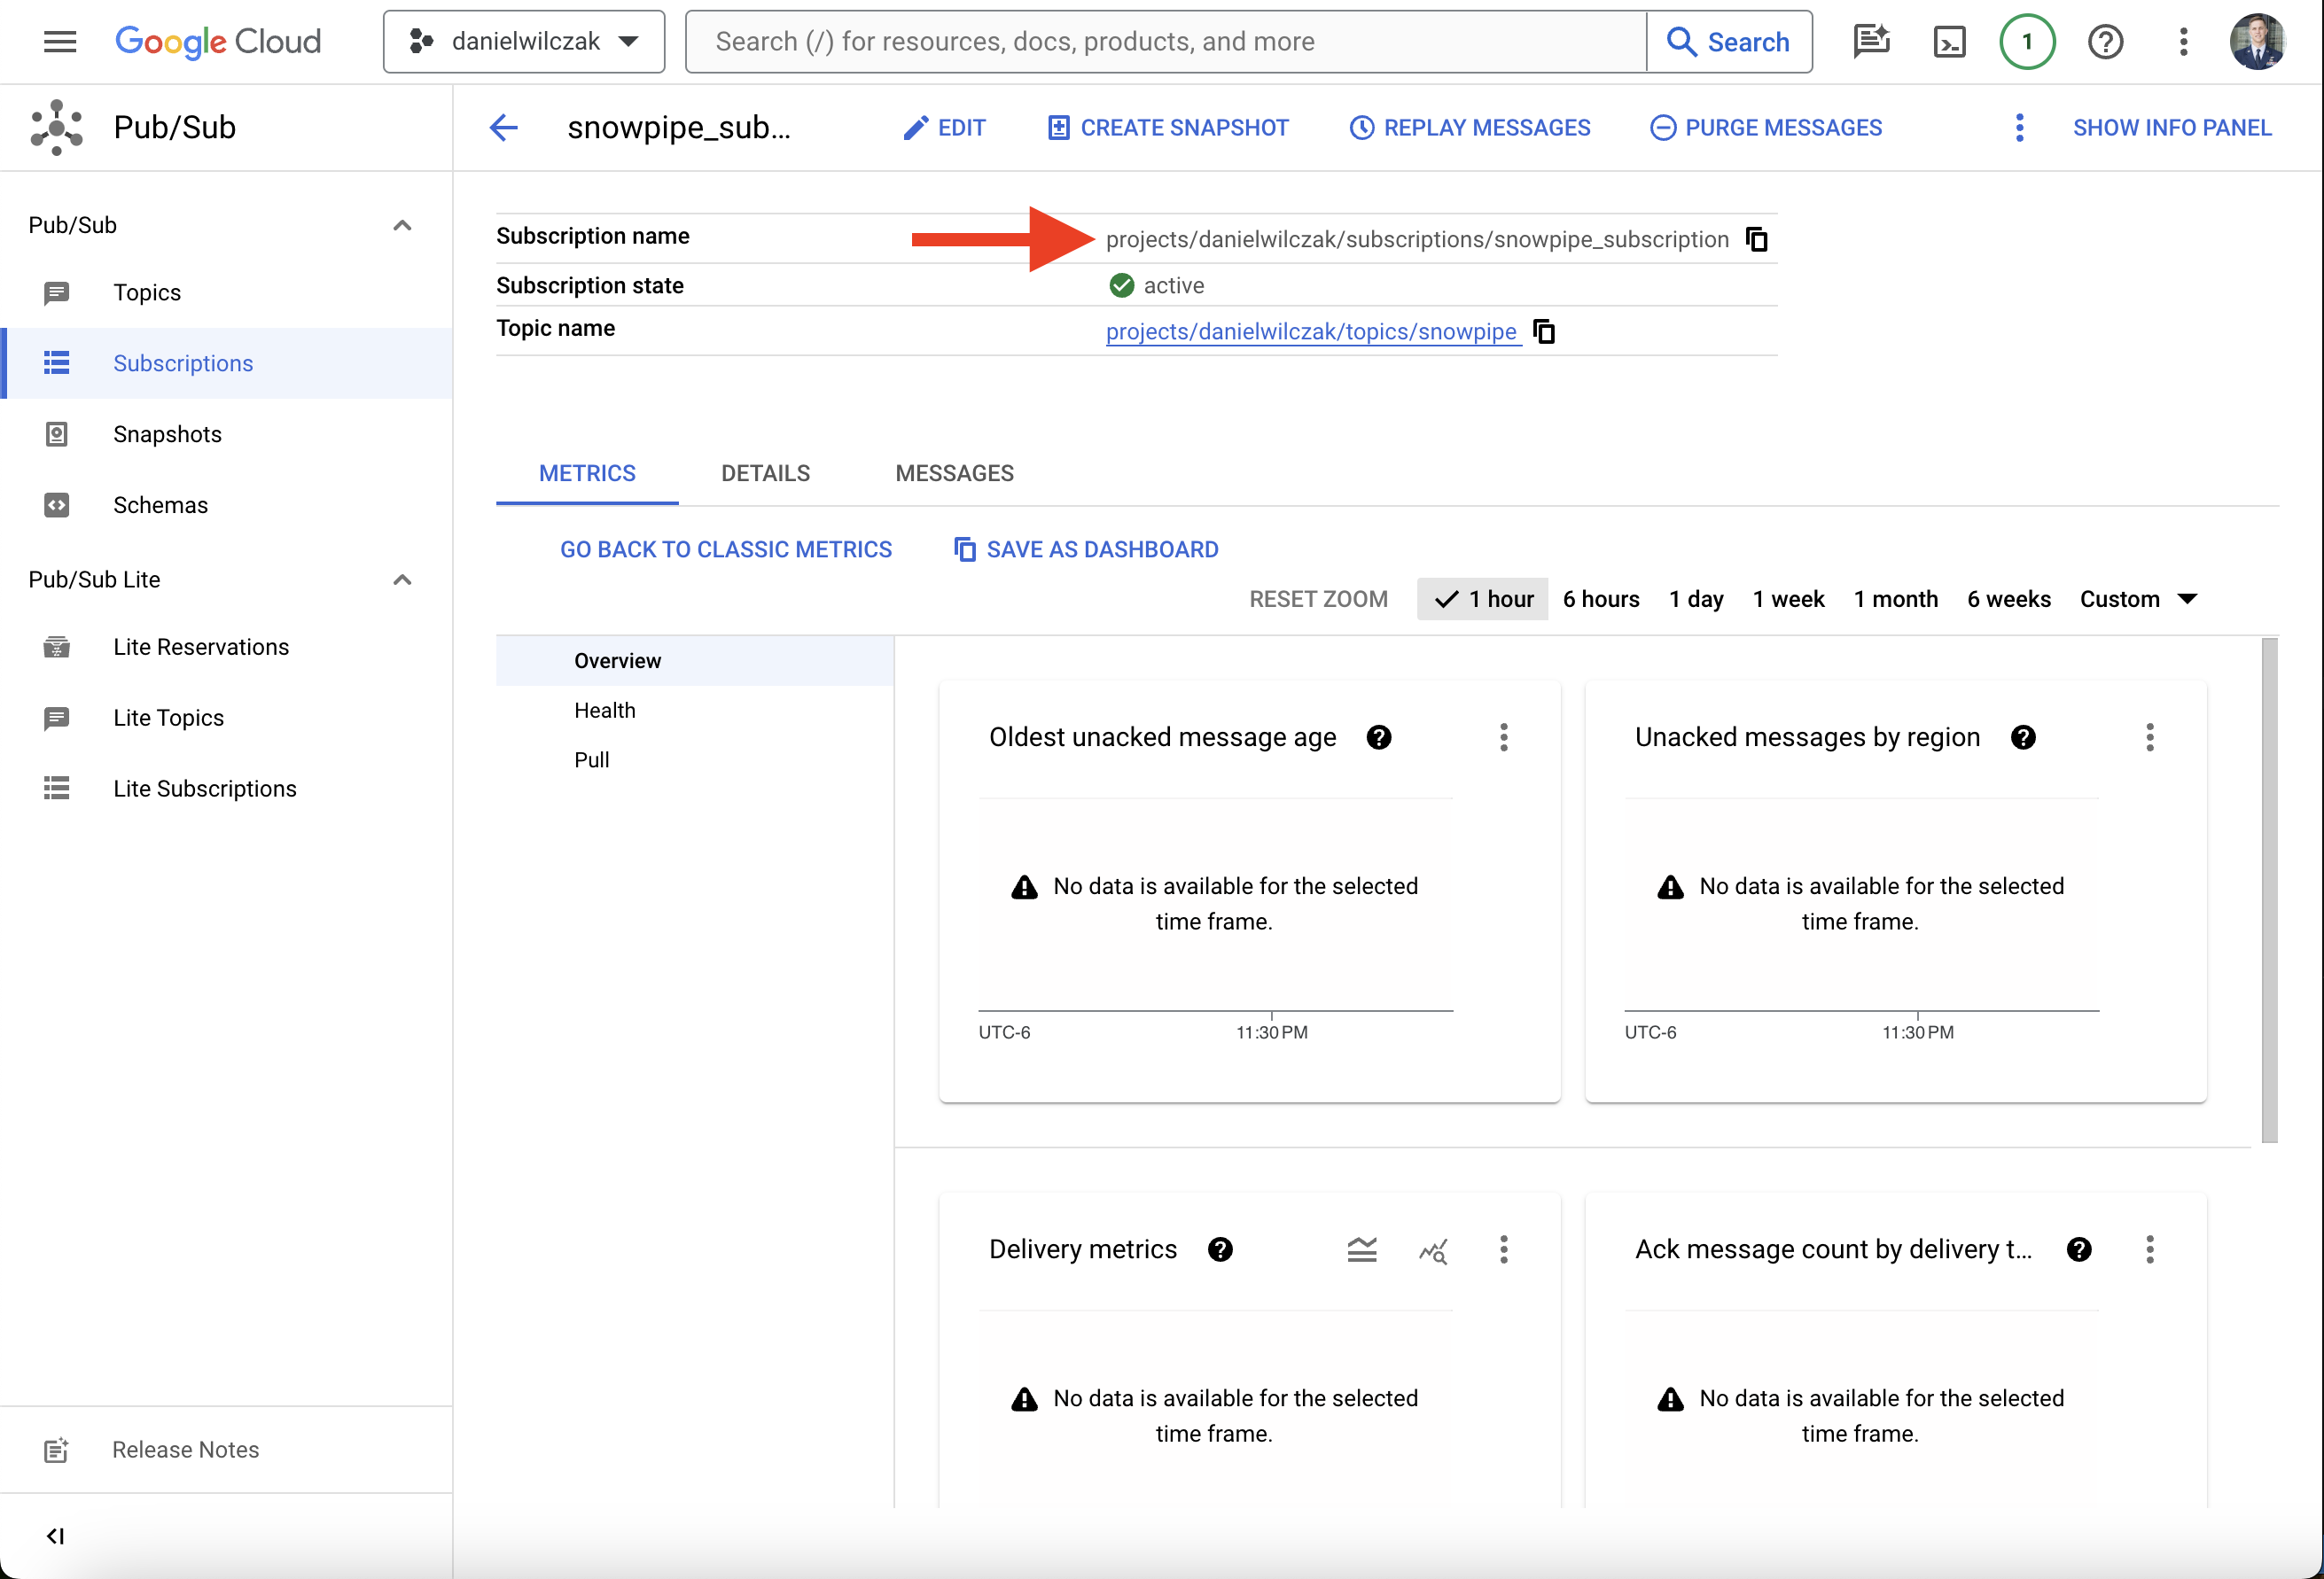2324x1579 pixels.
Task: Open the Custom time range dropdown
Action: coord(2138,599)
